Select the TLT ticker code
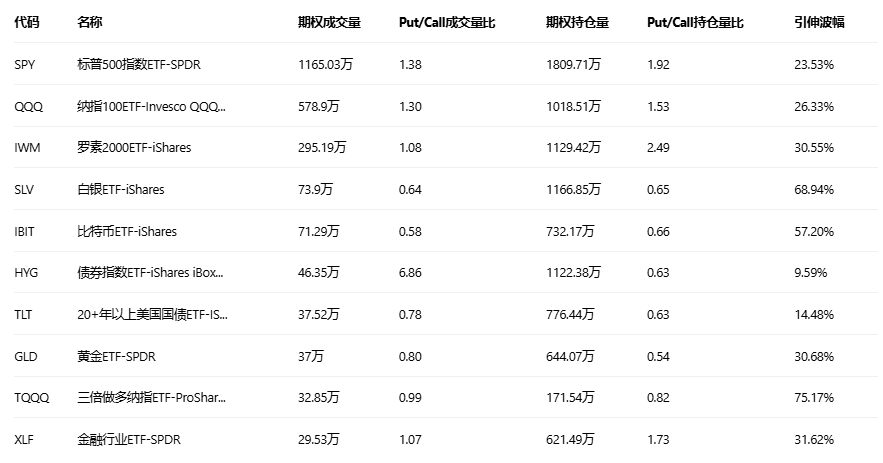Viewport: 883px width, 463px height. (24, 314)
